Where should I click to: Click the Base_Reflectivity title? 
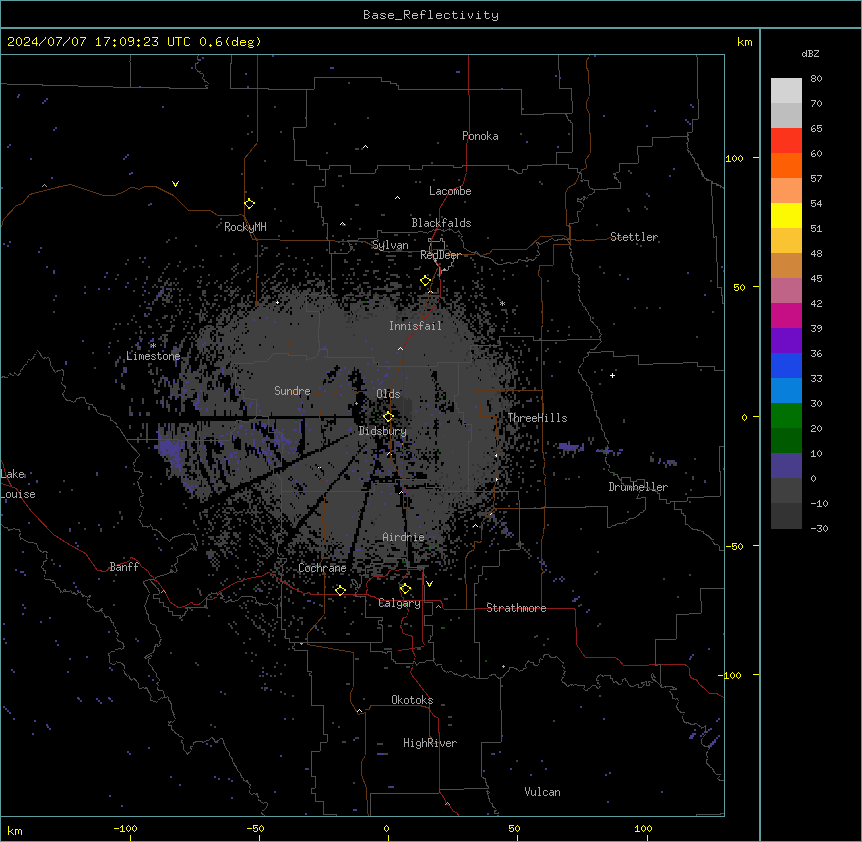(x=431, y=15)
